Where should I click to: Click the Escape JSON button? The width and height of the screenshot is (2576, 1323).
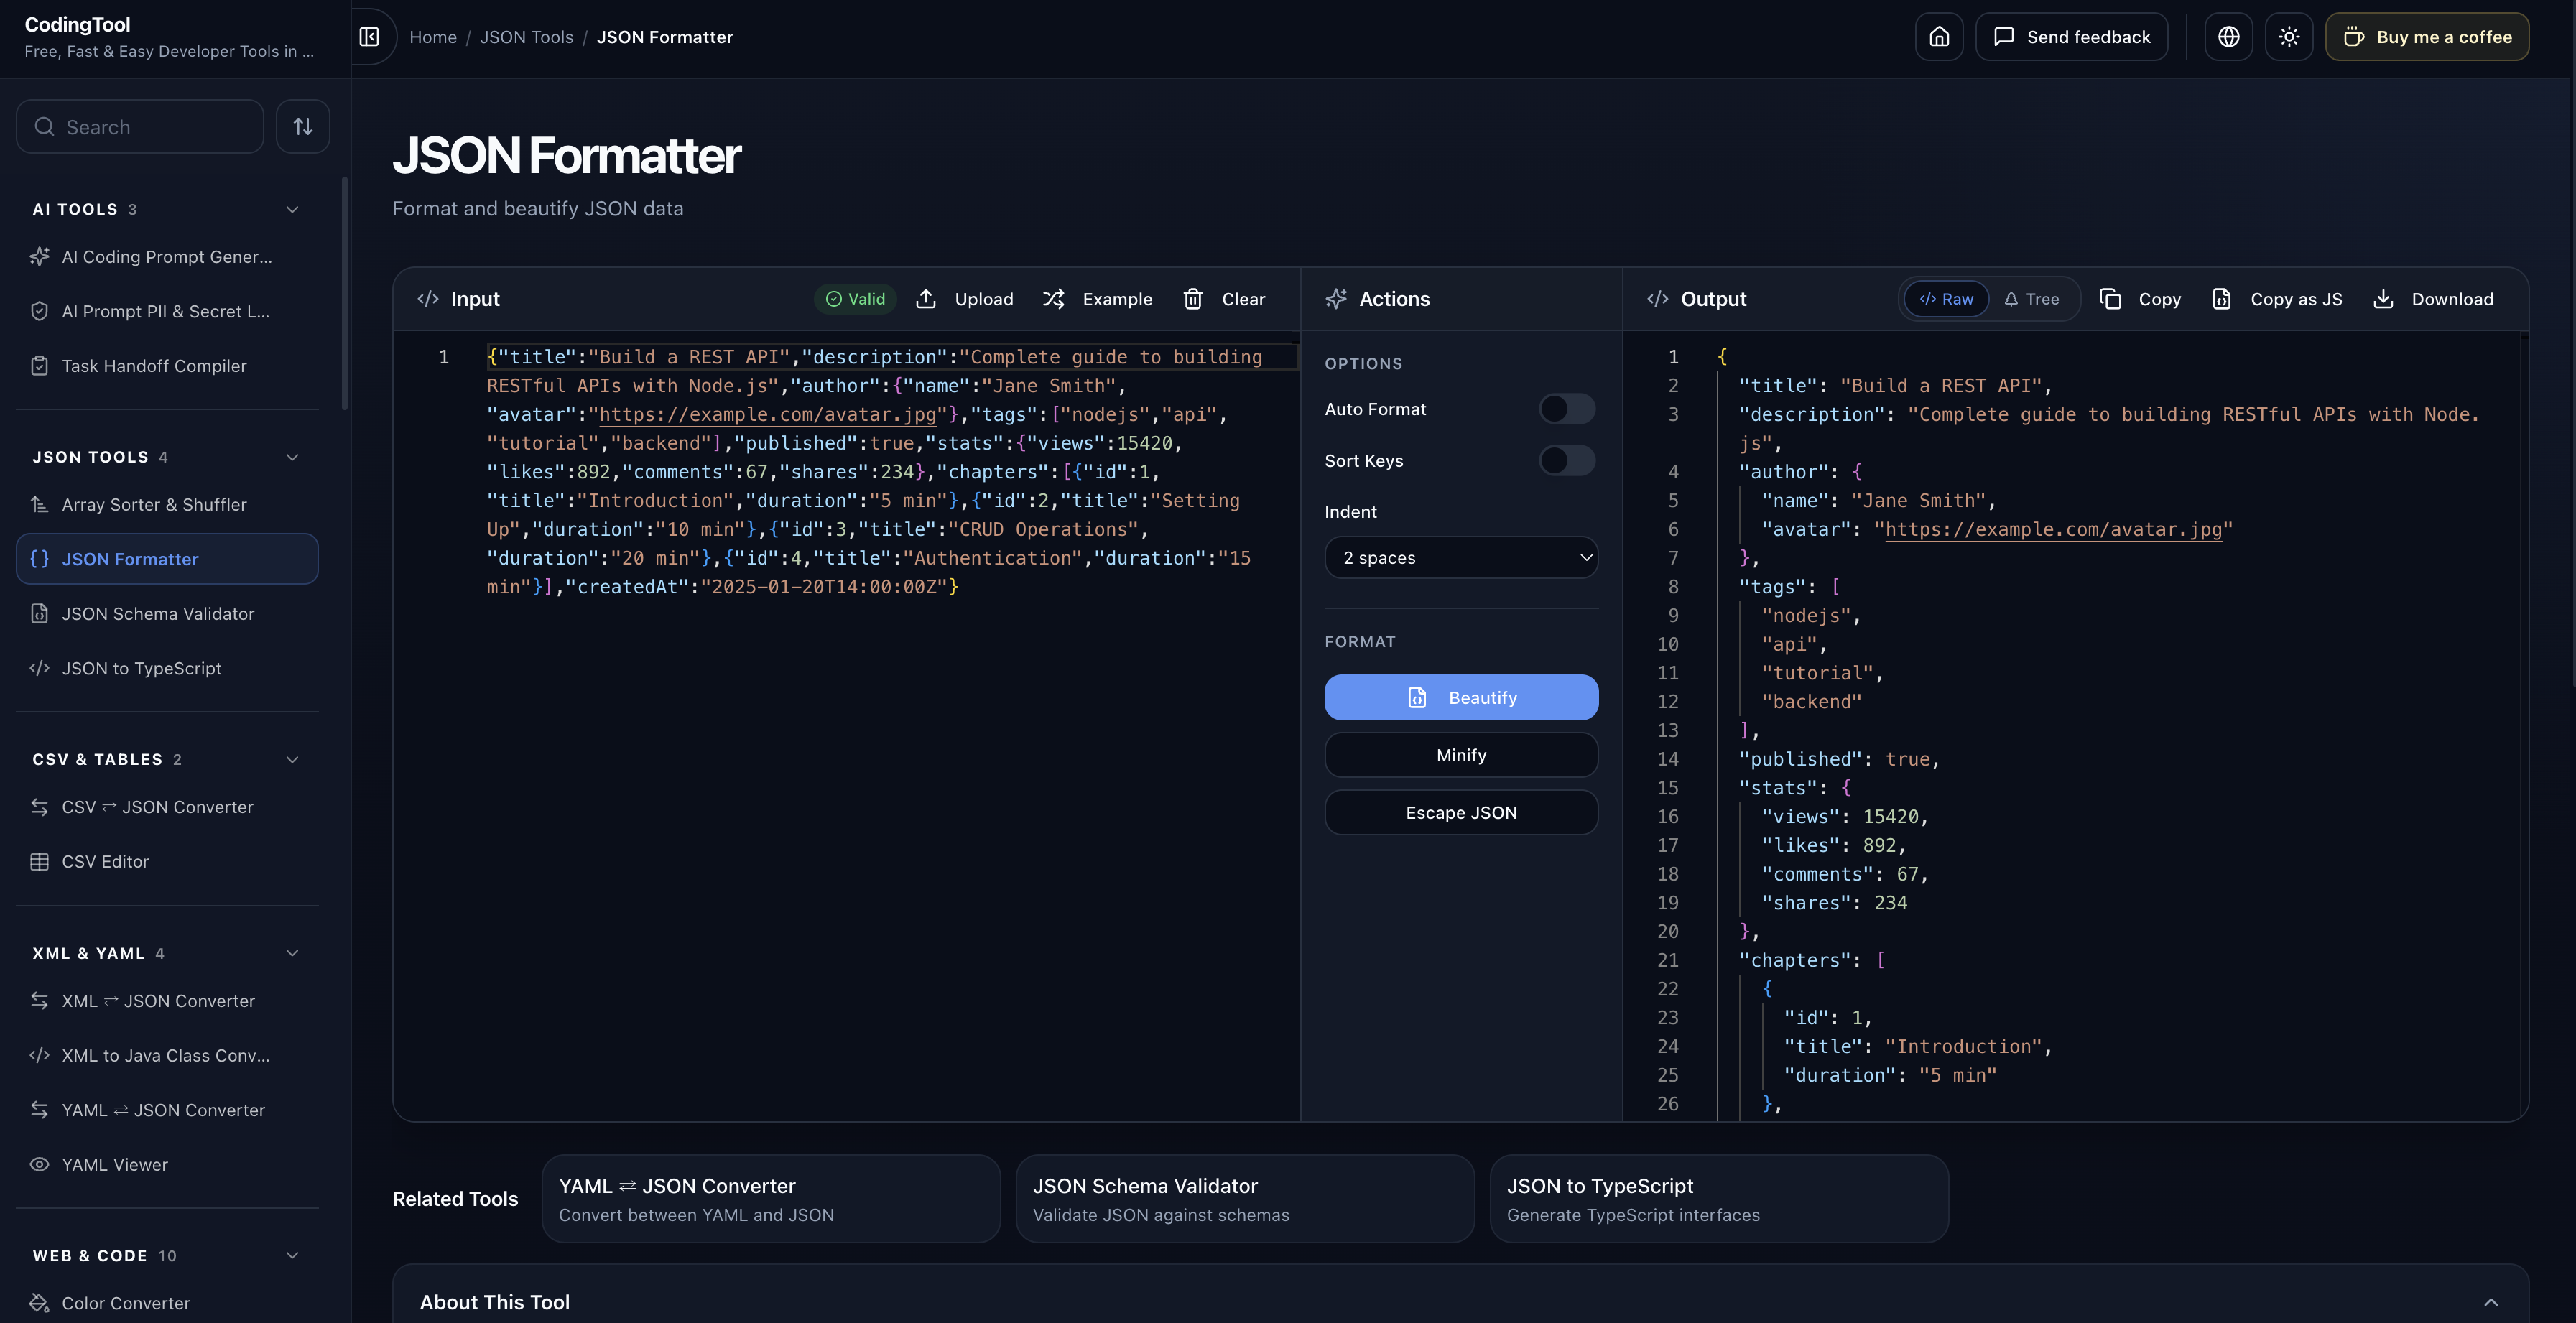(x=1461, y=812)
